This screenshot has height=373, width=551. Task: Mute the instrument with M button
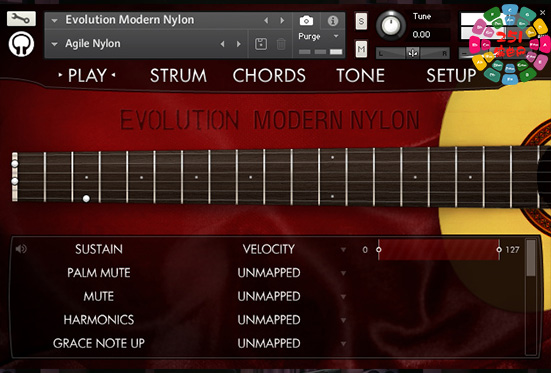pos(361,49)
